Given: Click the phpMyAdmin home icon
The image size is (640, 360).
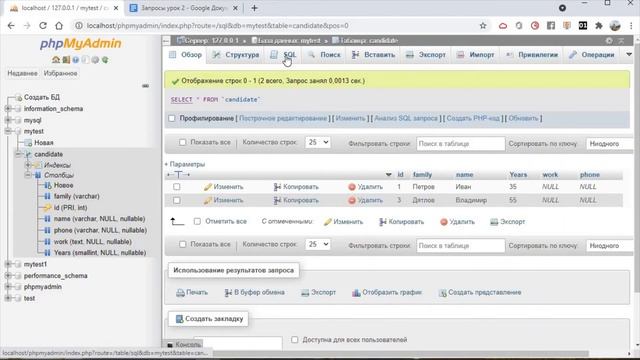Looking at the screenshot, I should (x=56, y=60).
